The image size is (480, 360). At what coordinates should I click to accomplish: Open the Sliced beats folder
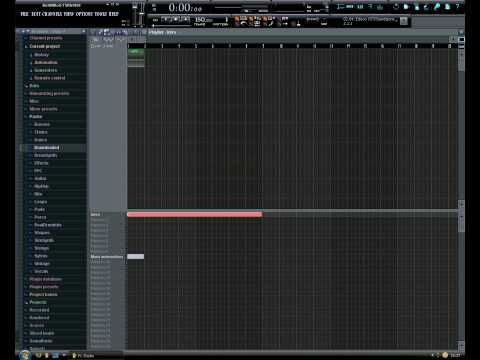(42, 333)
